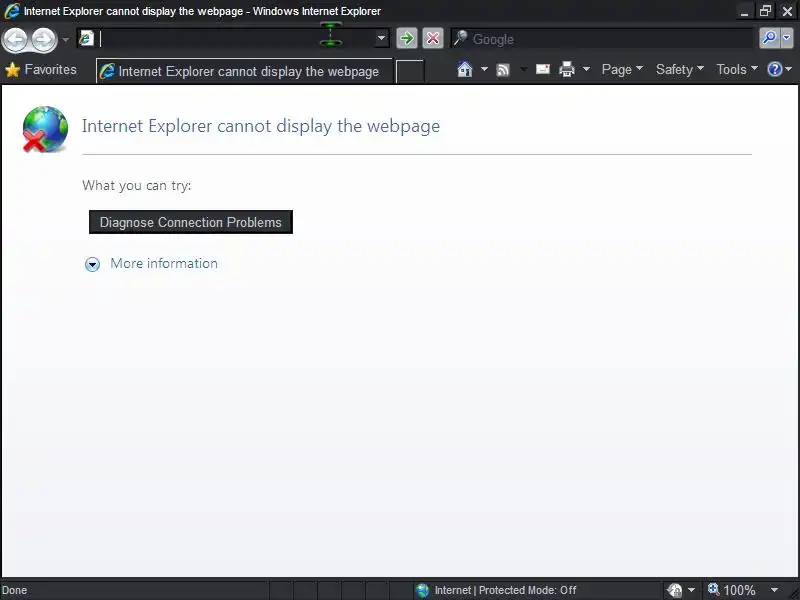Click the More information link text
The height and width of the screenshot is (600, 800).
pyautogui.click(x=164, y=264)
